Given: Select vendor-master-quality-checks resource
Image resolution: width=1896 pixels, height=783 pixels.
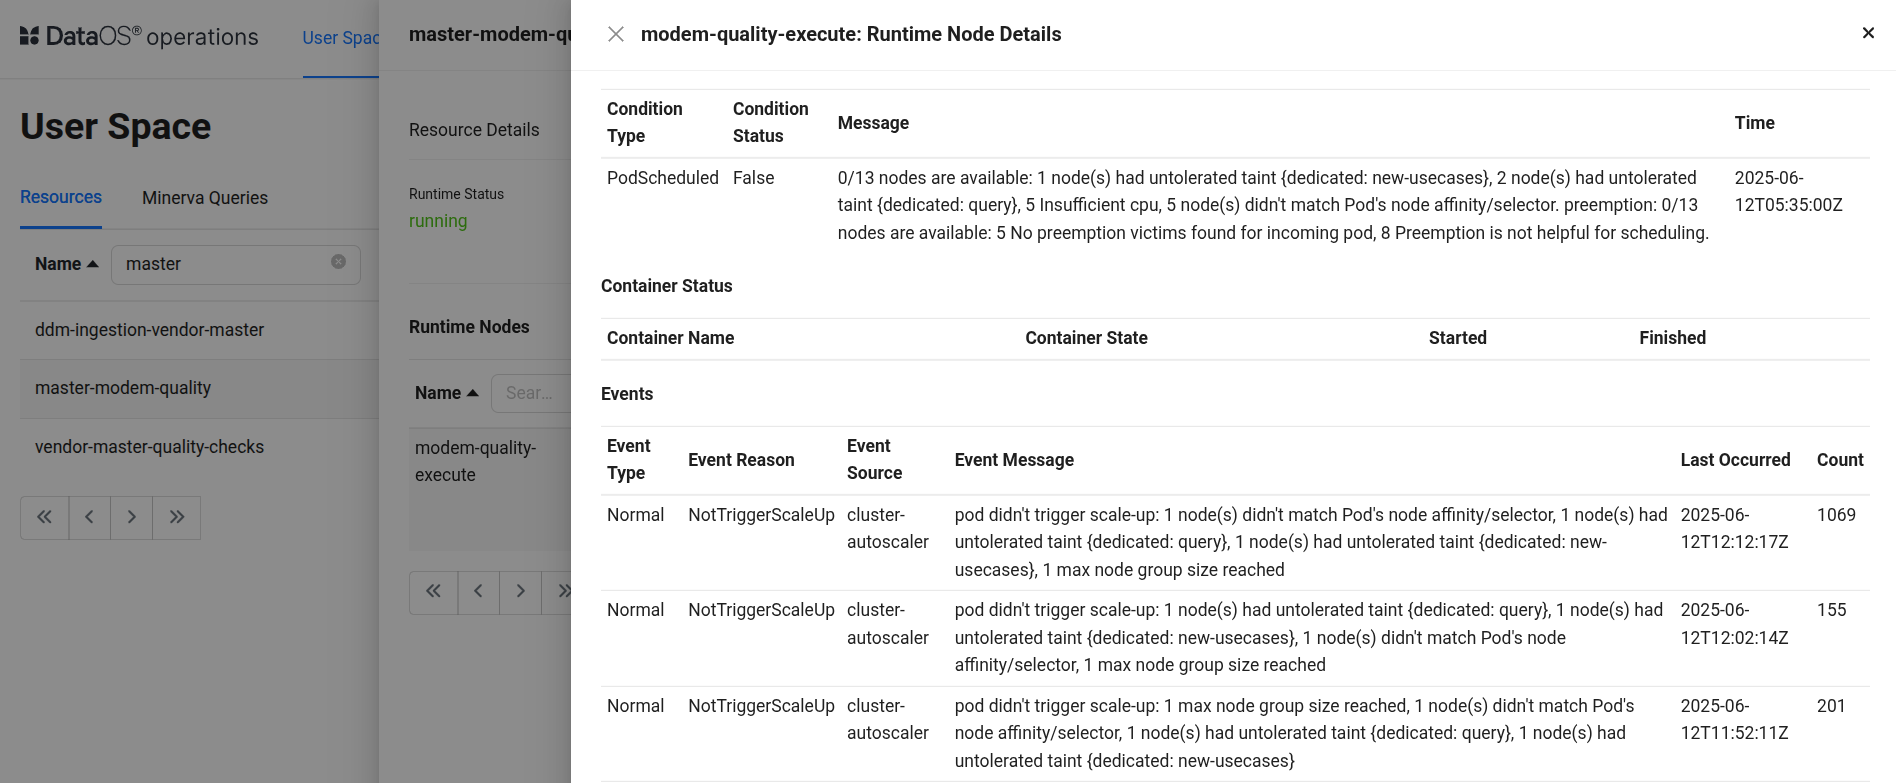Looking at the screenshot, I should pos(150,447).
